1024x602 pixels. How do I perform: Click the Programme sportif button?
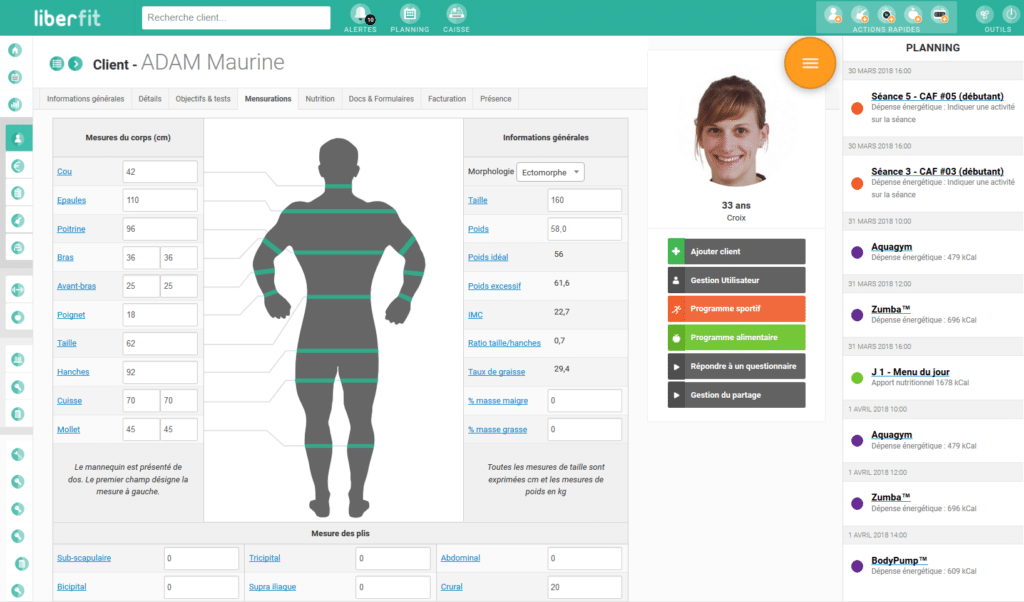736,309
